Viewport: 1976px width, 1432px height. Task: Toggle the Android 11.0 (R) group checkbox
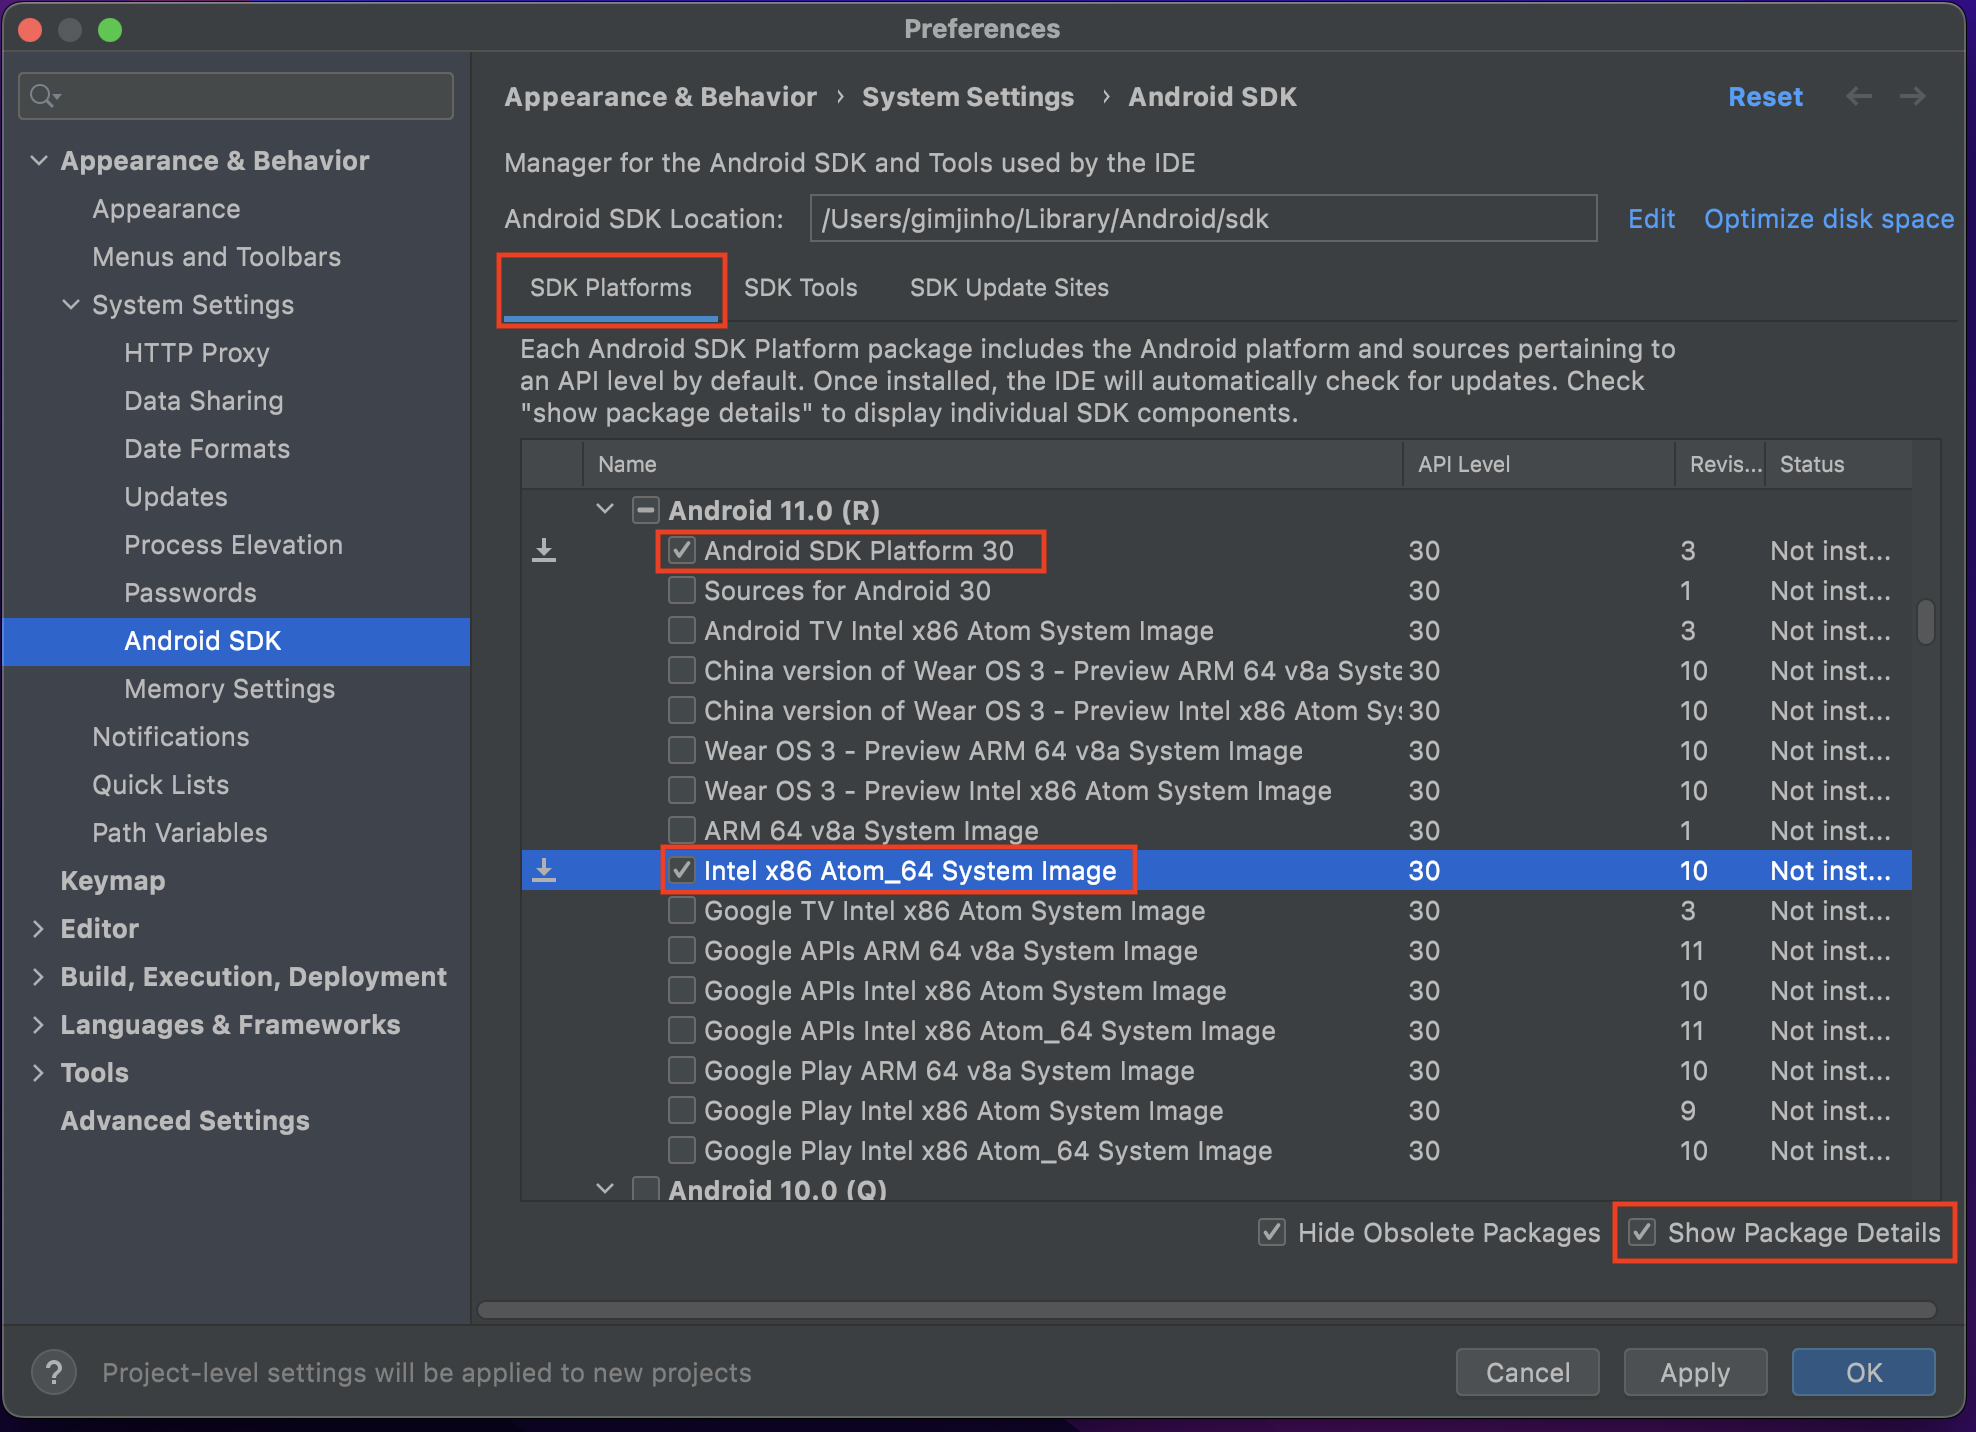(646, 511)
